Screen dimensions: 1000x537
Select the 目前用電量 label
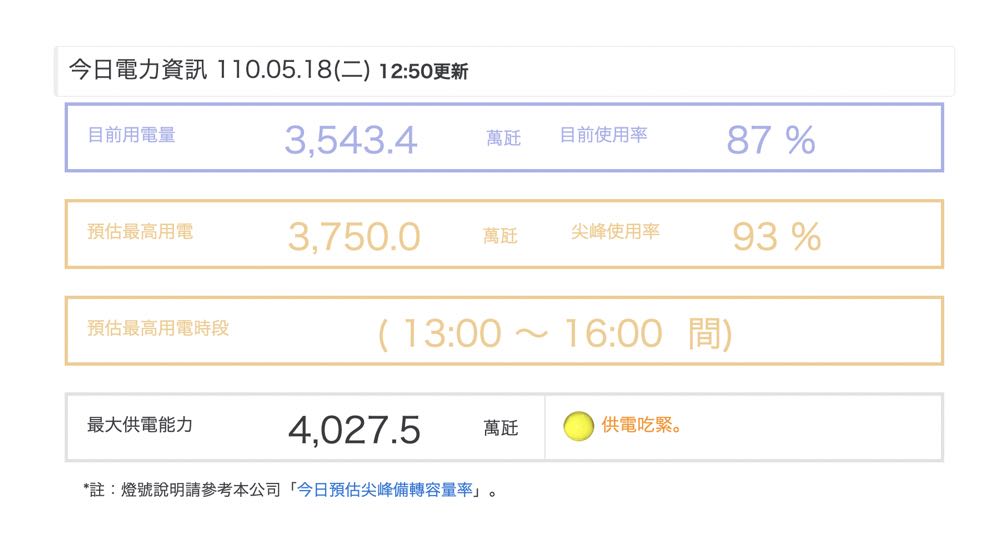click(131, 135)
